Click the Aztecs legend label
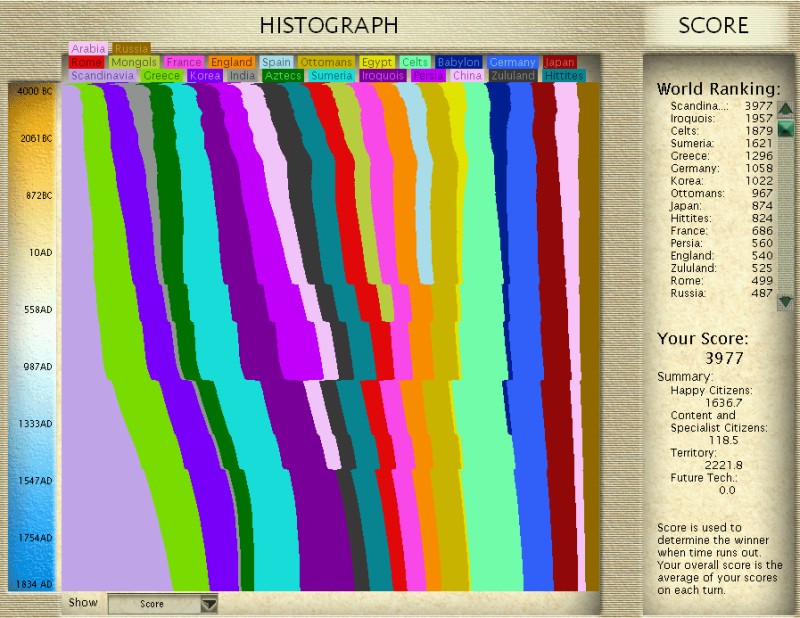This screenshot has height=618, width=800. click(283, 76)
